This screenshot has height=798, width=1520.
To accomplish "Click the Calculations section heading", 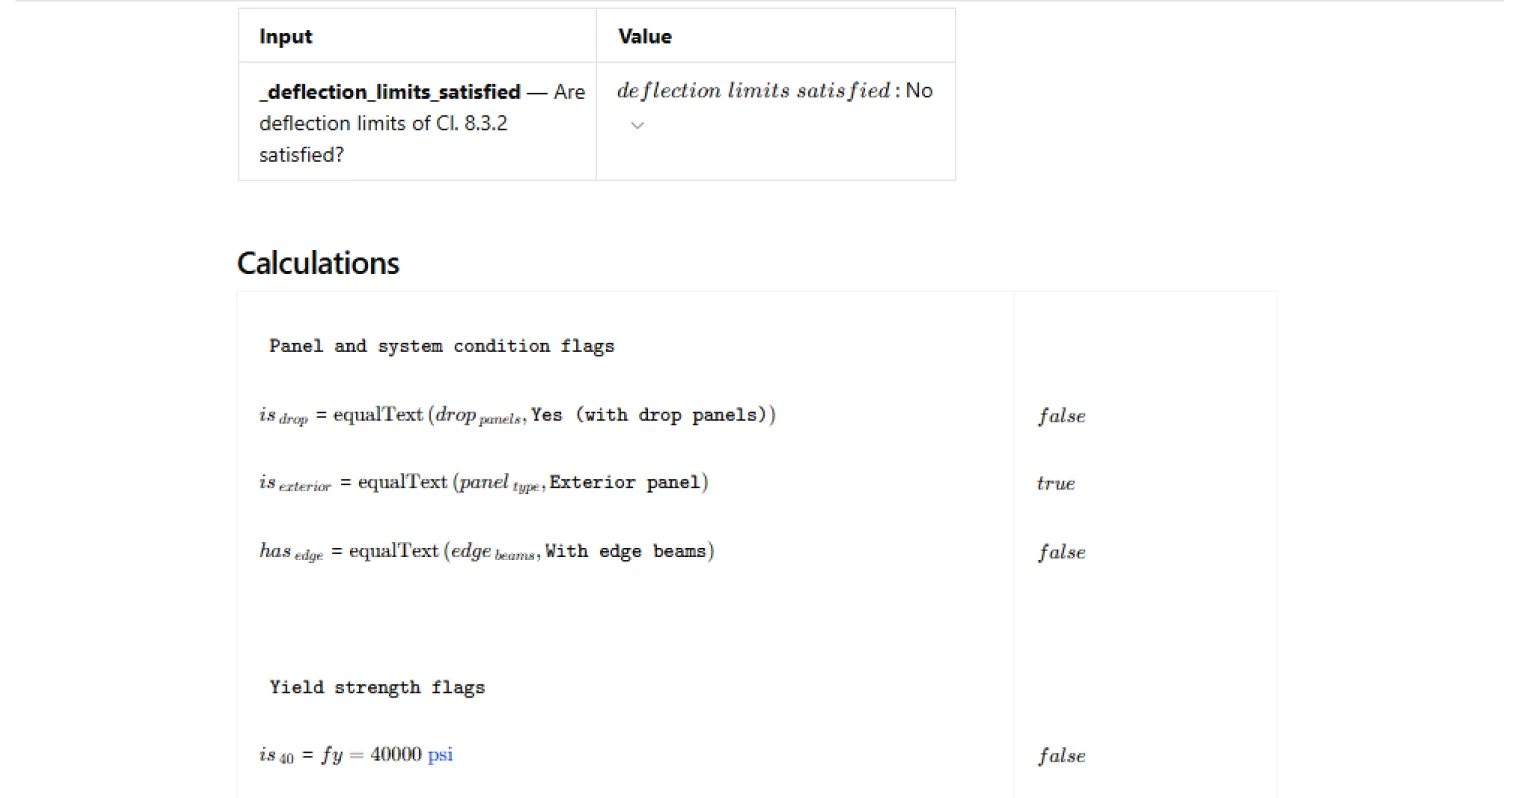I will [318, 263].
